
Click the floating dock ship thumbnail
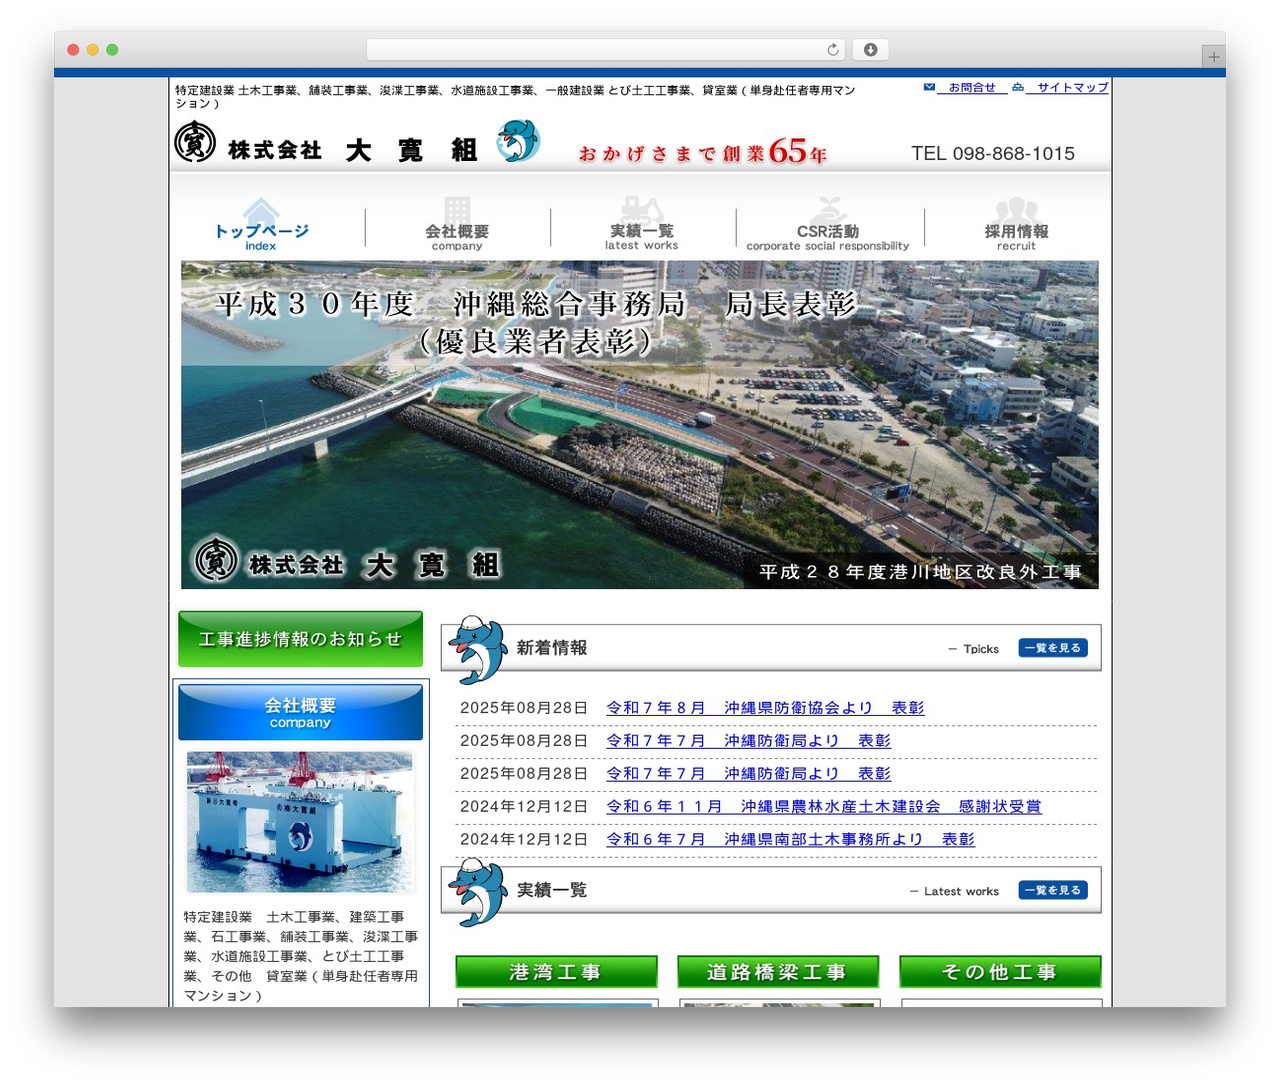(300, 822)
